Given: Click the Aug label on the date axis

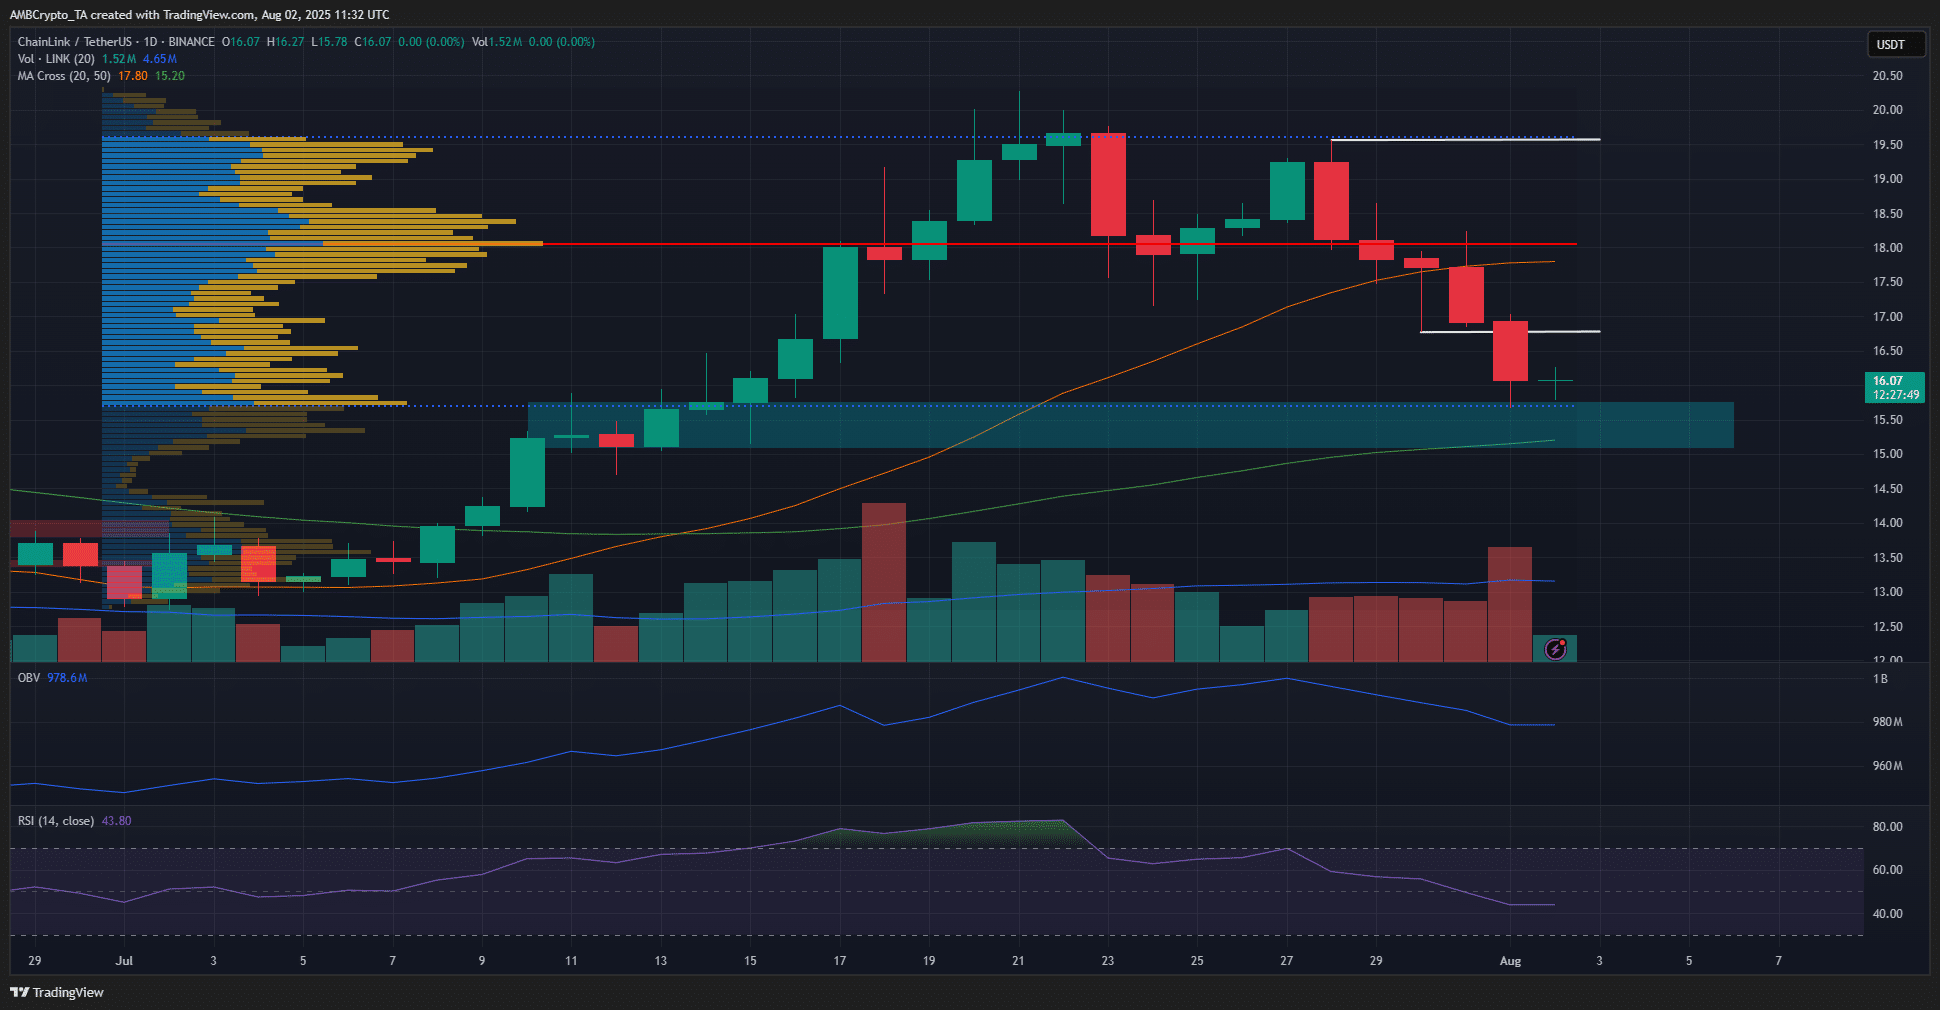Looking at the screenshot, I should coord(1510,961).
